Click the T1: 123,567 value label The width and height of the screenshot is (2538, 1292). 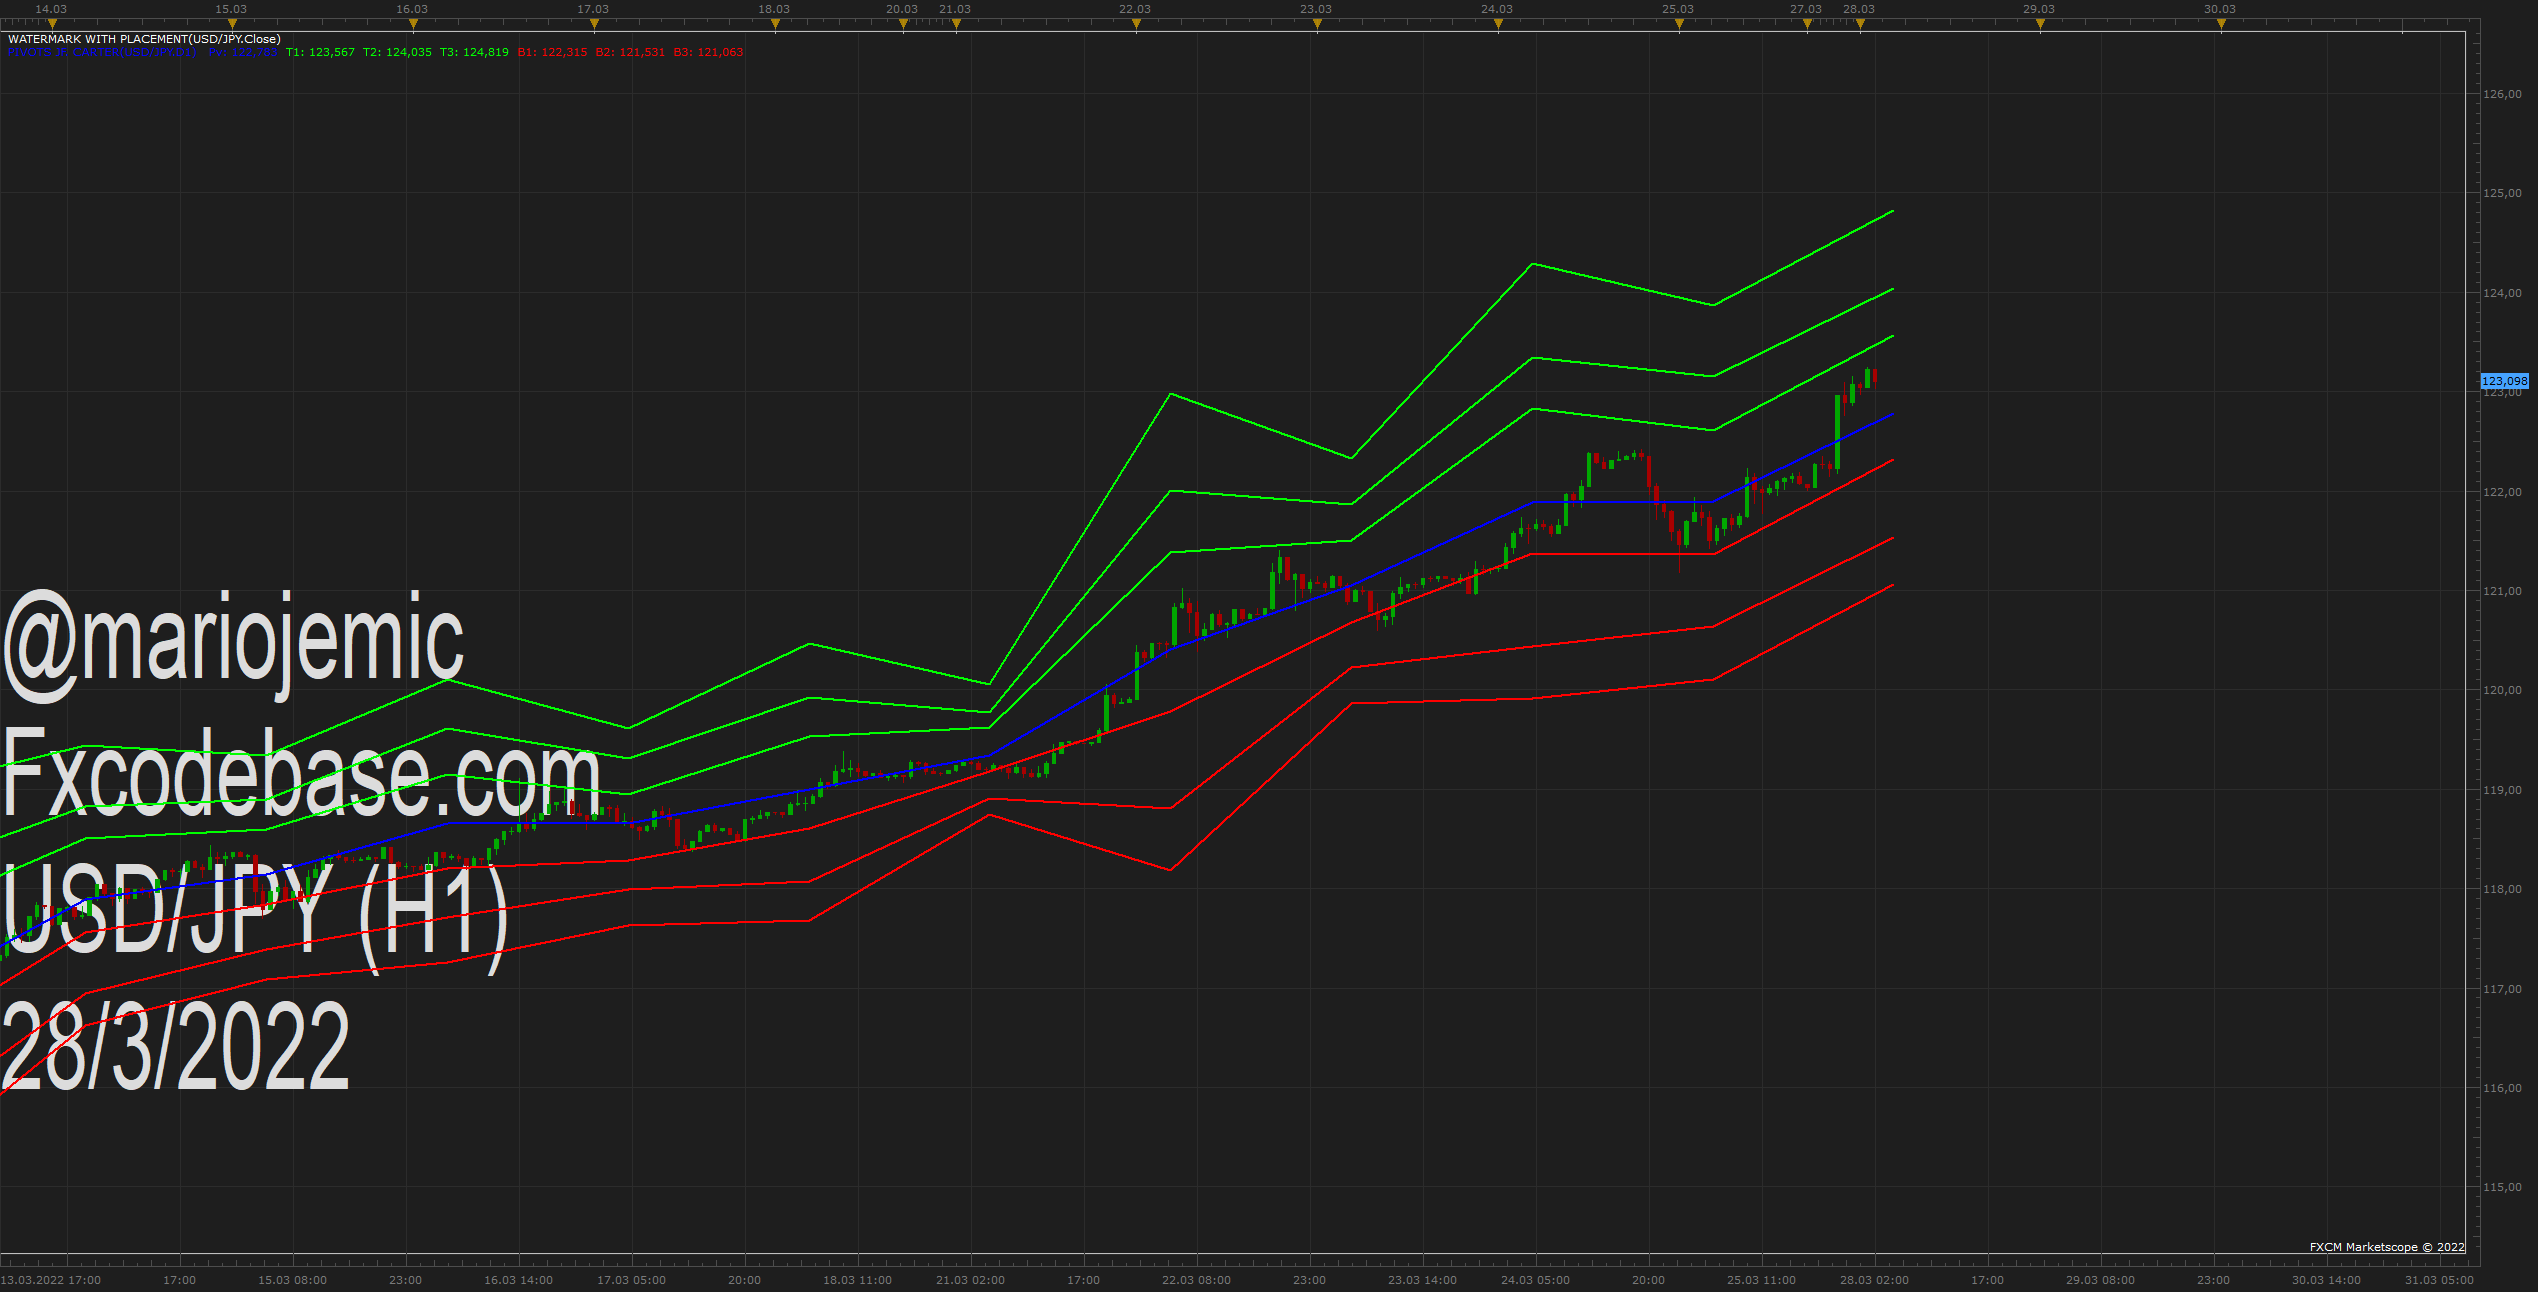coord(320,52)
